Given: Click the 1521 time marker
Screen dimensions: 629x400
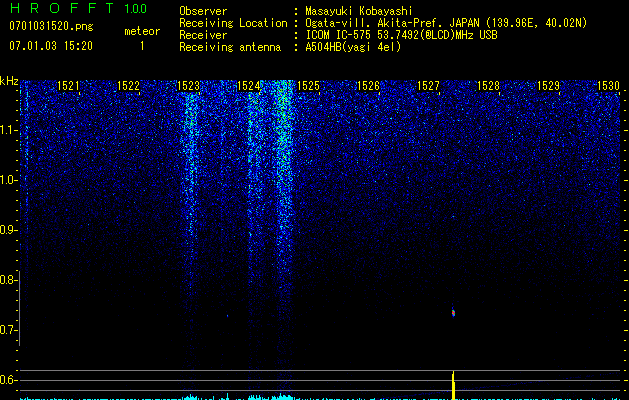Looking at the screenshot, I should pos(68,86).
